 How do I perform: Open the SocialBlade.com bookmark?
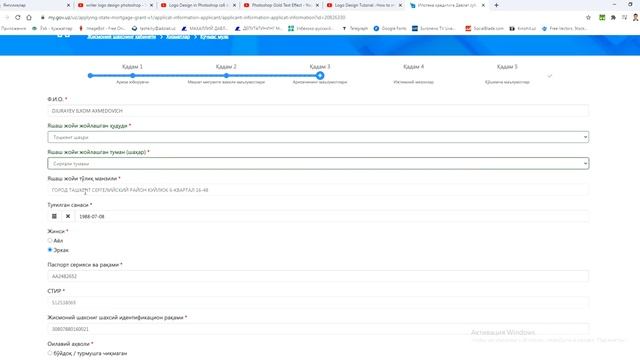[x=485, y=29]
